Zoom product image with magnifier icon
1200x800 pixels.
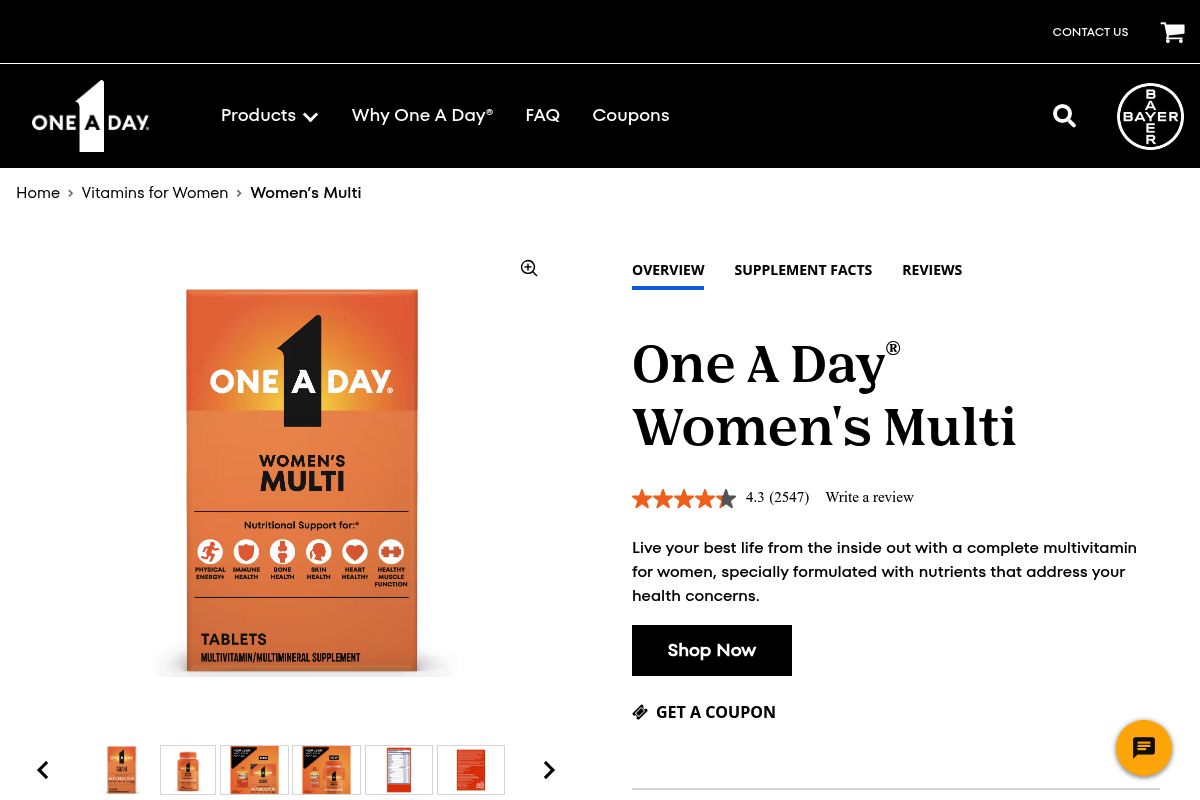pos(529,268)
